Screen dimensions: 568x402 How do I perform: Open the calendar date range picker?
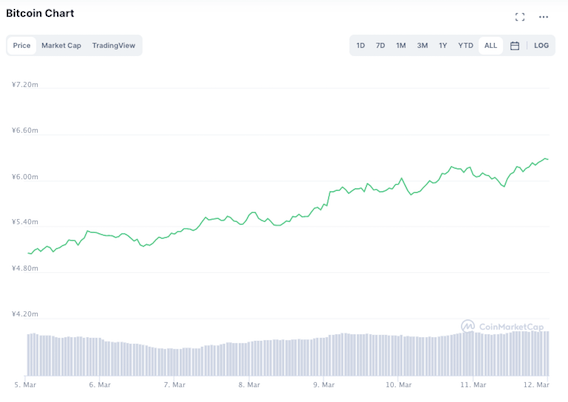click(514, 46)
